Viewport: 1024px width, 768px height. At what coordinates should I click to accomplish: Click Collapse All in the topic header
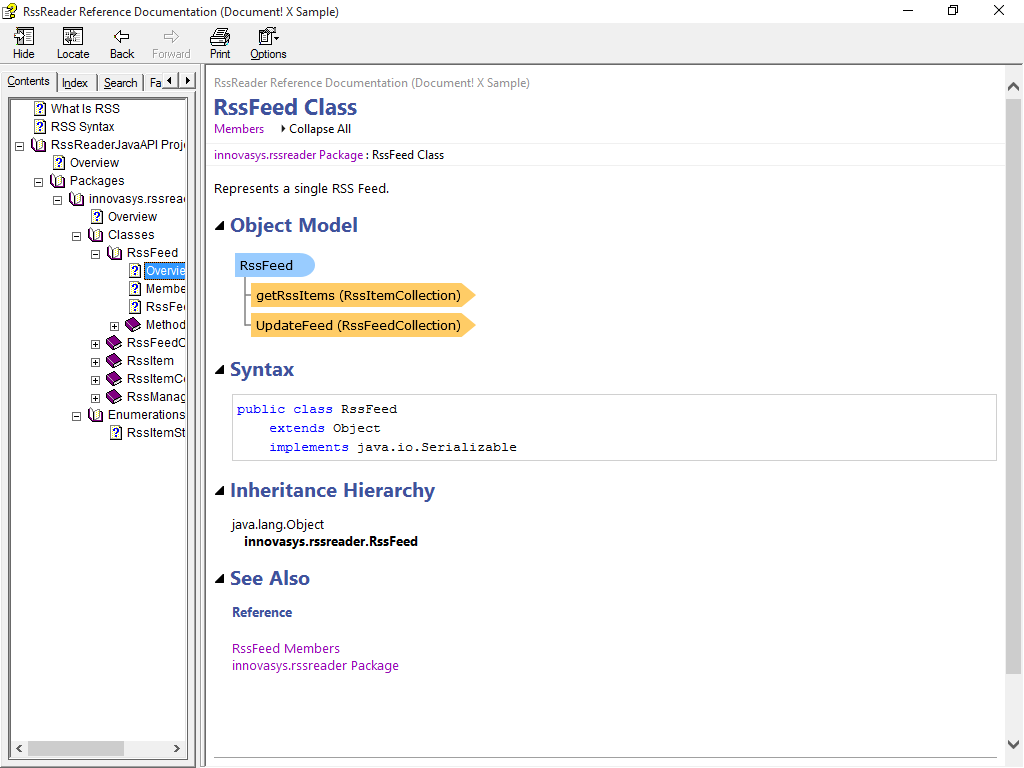[x=315, y=129]
